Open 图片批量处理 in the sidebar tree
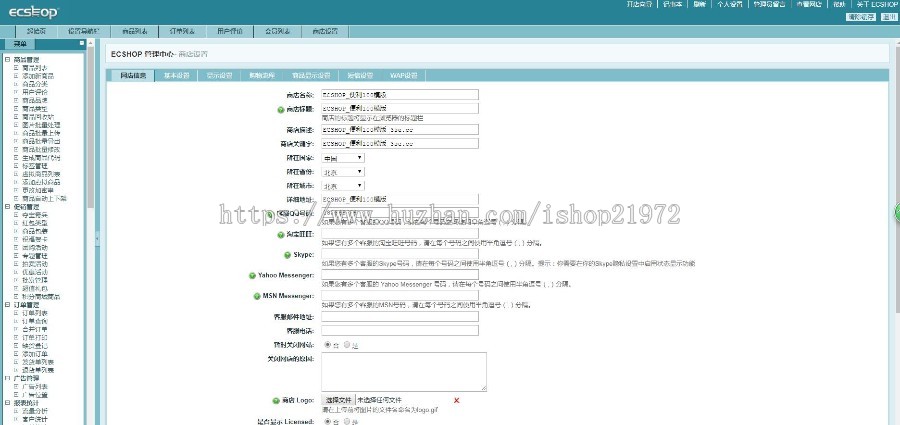This screenshot has height=425, width=900. (41, 125)
